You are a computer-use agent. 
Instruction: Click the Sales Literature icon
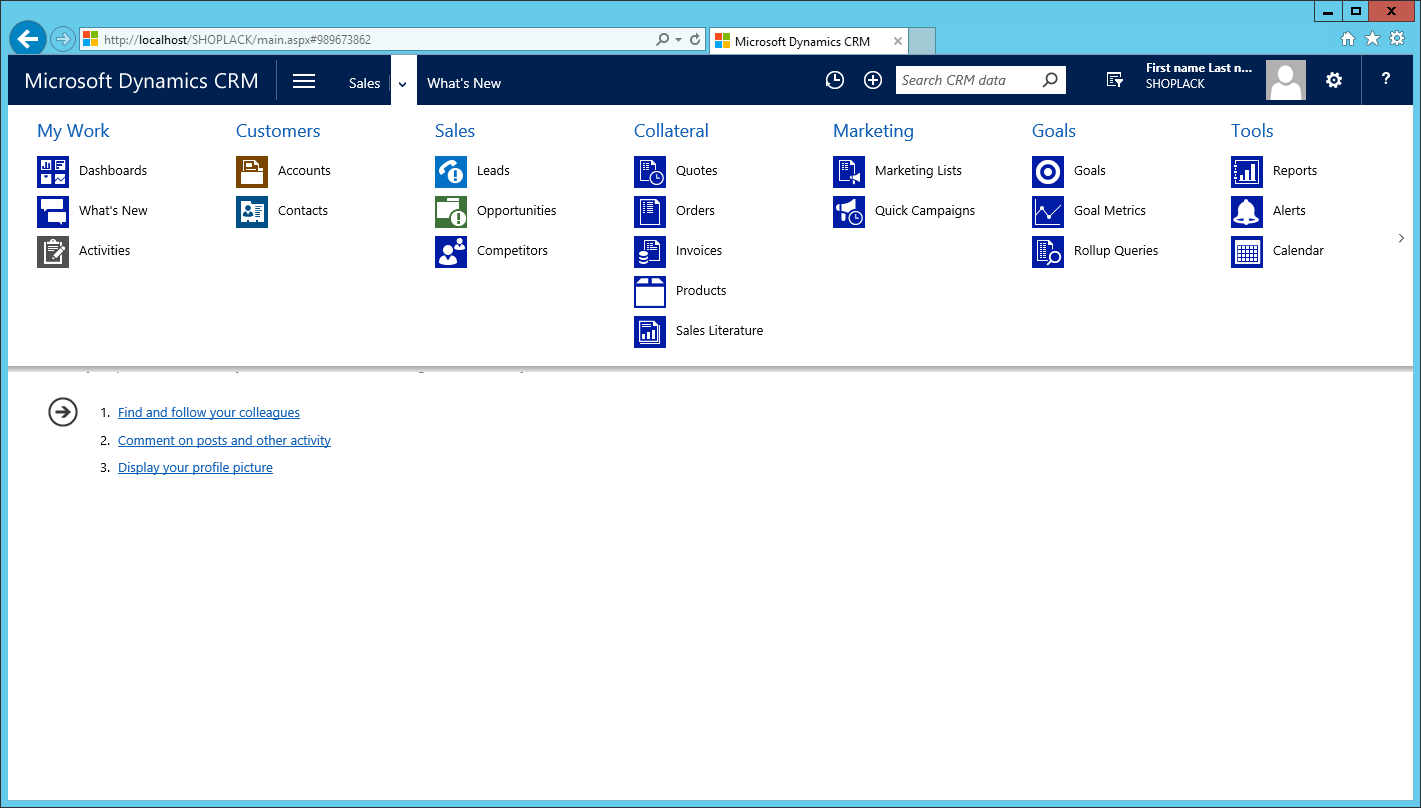coord(650,332)
